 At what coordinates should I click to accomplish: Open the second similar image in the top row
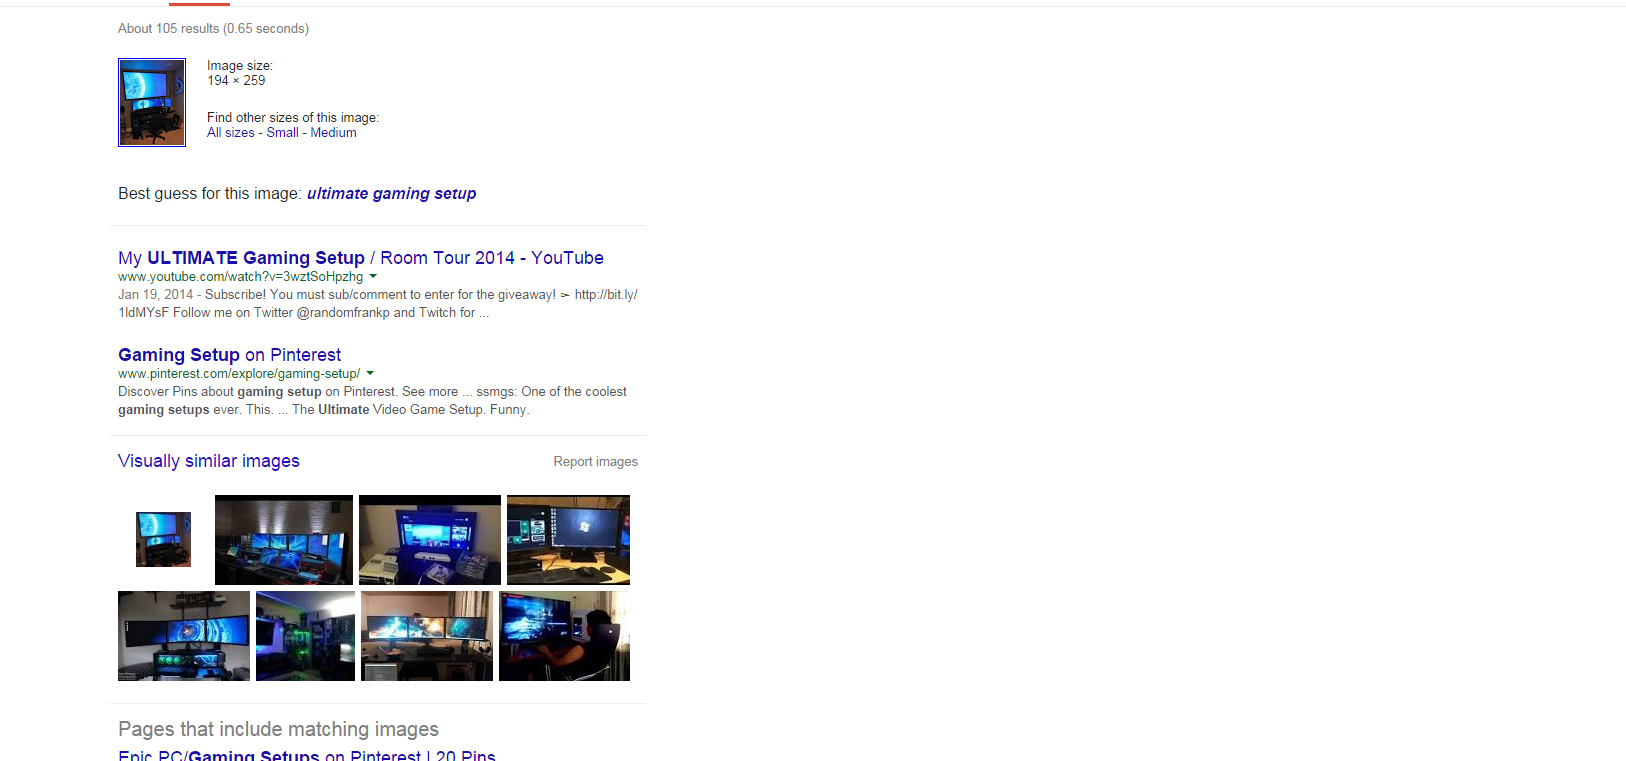point(284,540)
